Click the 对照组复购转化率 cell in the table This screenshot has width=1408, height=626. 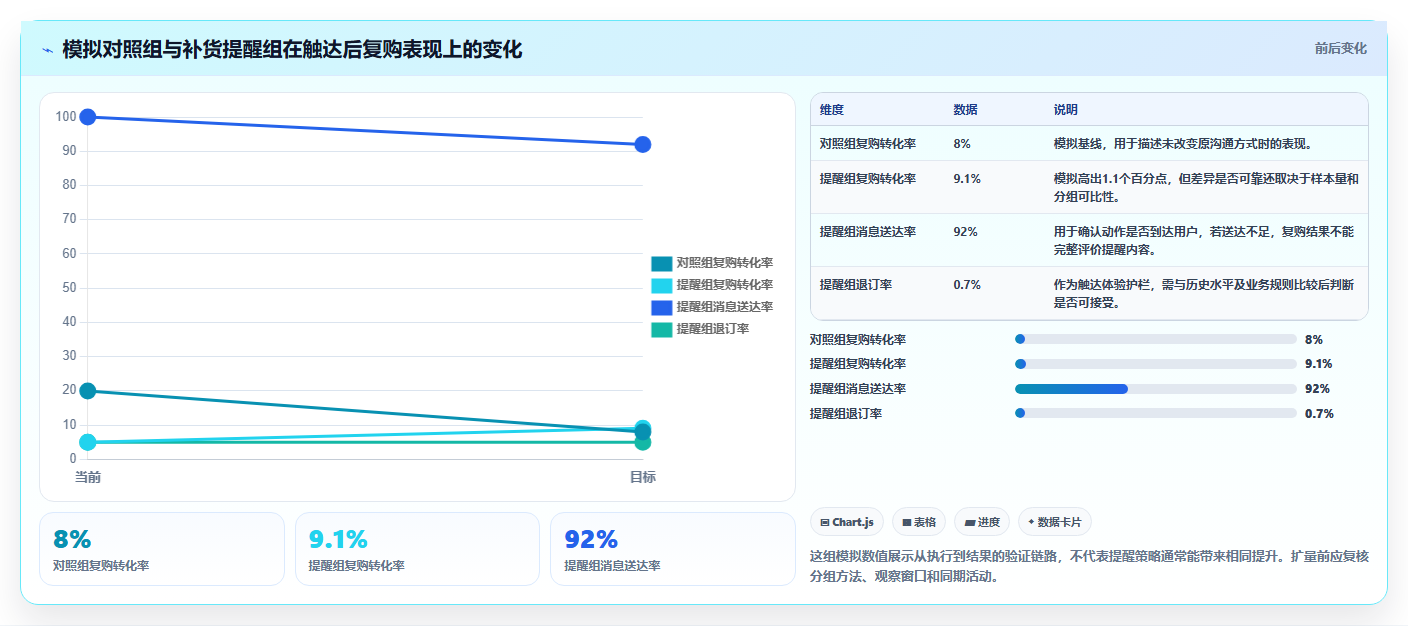click(868, 144)
